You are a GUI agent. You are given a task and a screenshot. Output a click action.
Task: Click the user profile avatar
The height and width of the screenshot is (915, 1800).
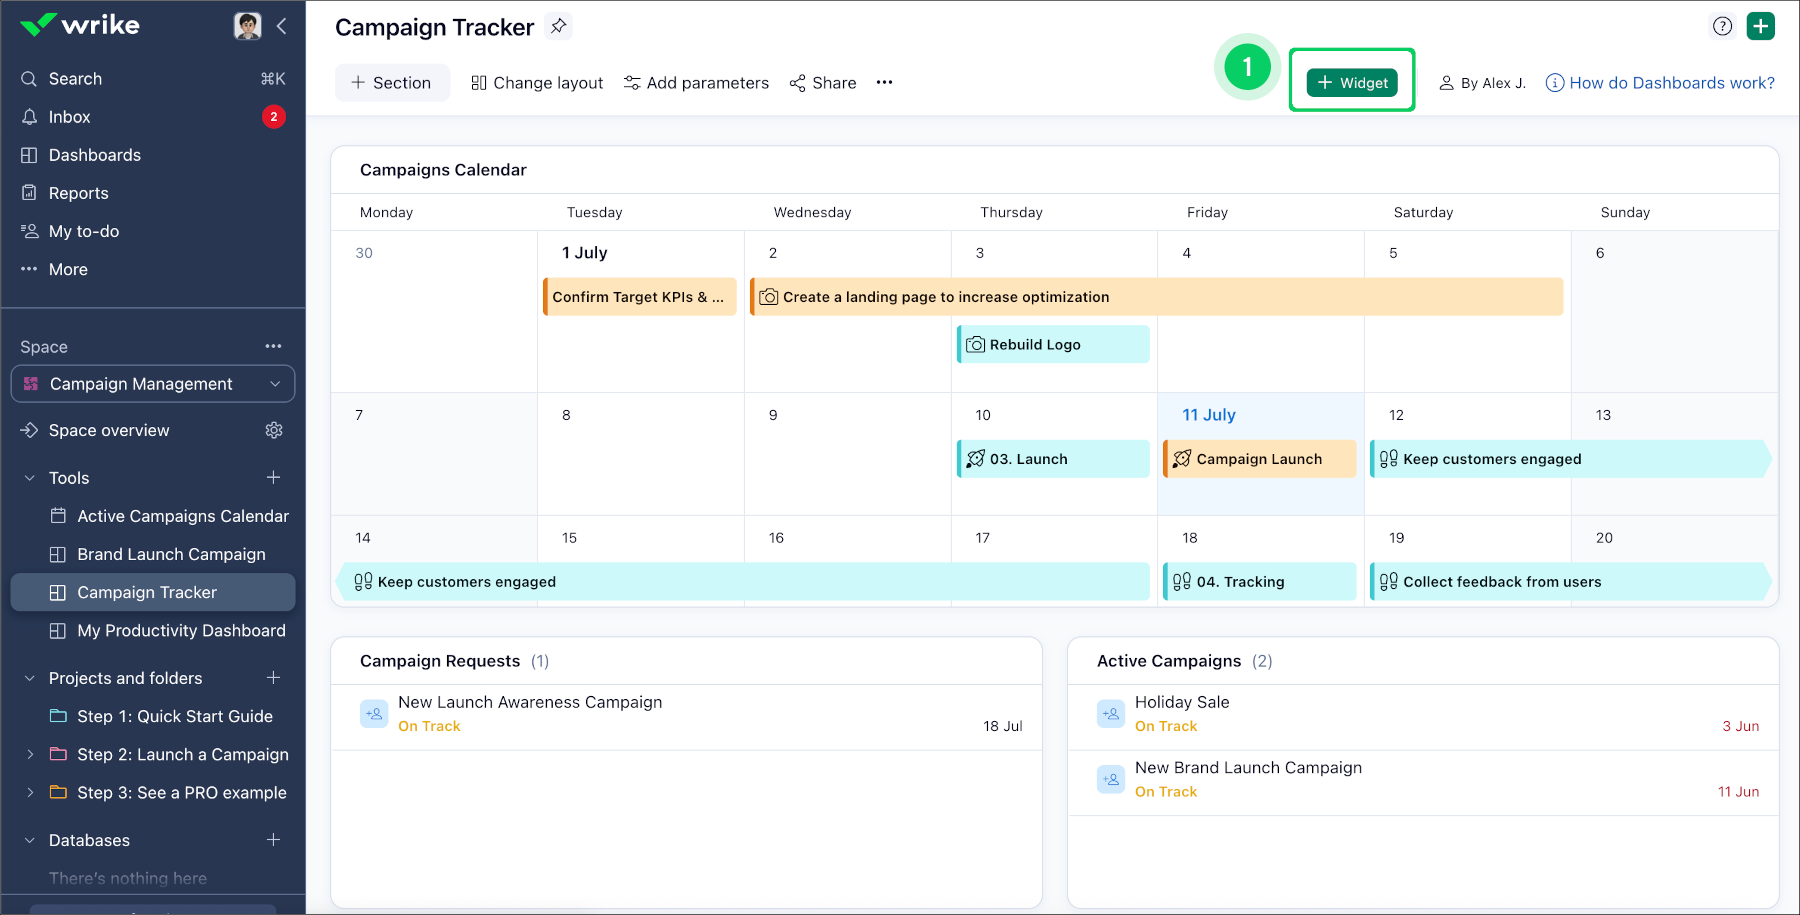247,26
